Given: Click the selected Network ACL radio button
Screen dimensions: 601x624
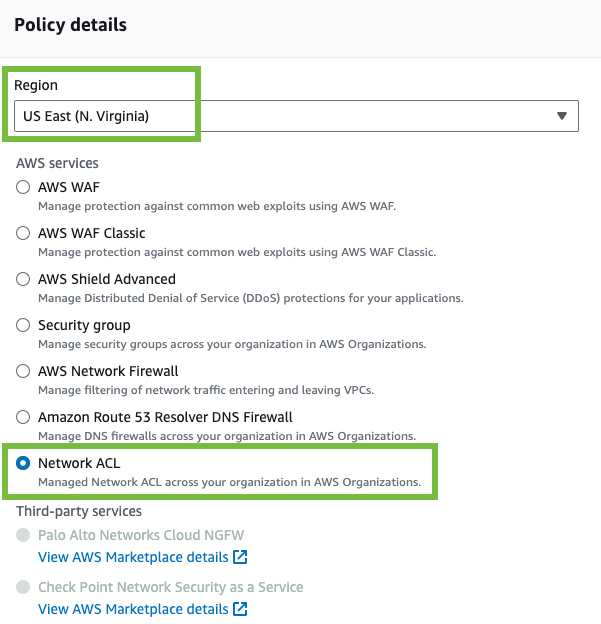Looking at the screenshot, I should click(23, 463).
